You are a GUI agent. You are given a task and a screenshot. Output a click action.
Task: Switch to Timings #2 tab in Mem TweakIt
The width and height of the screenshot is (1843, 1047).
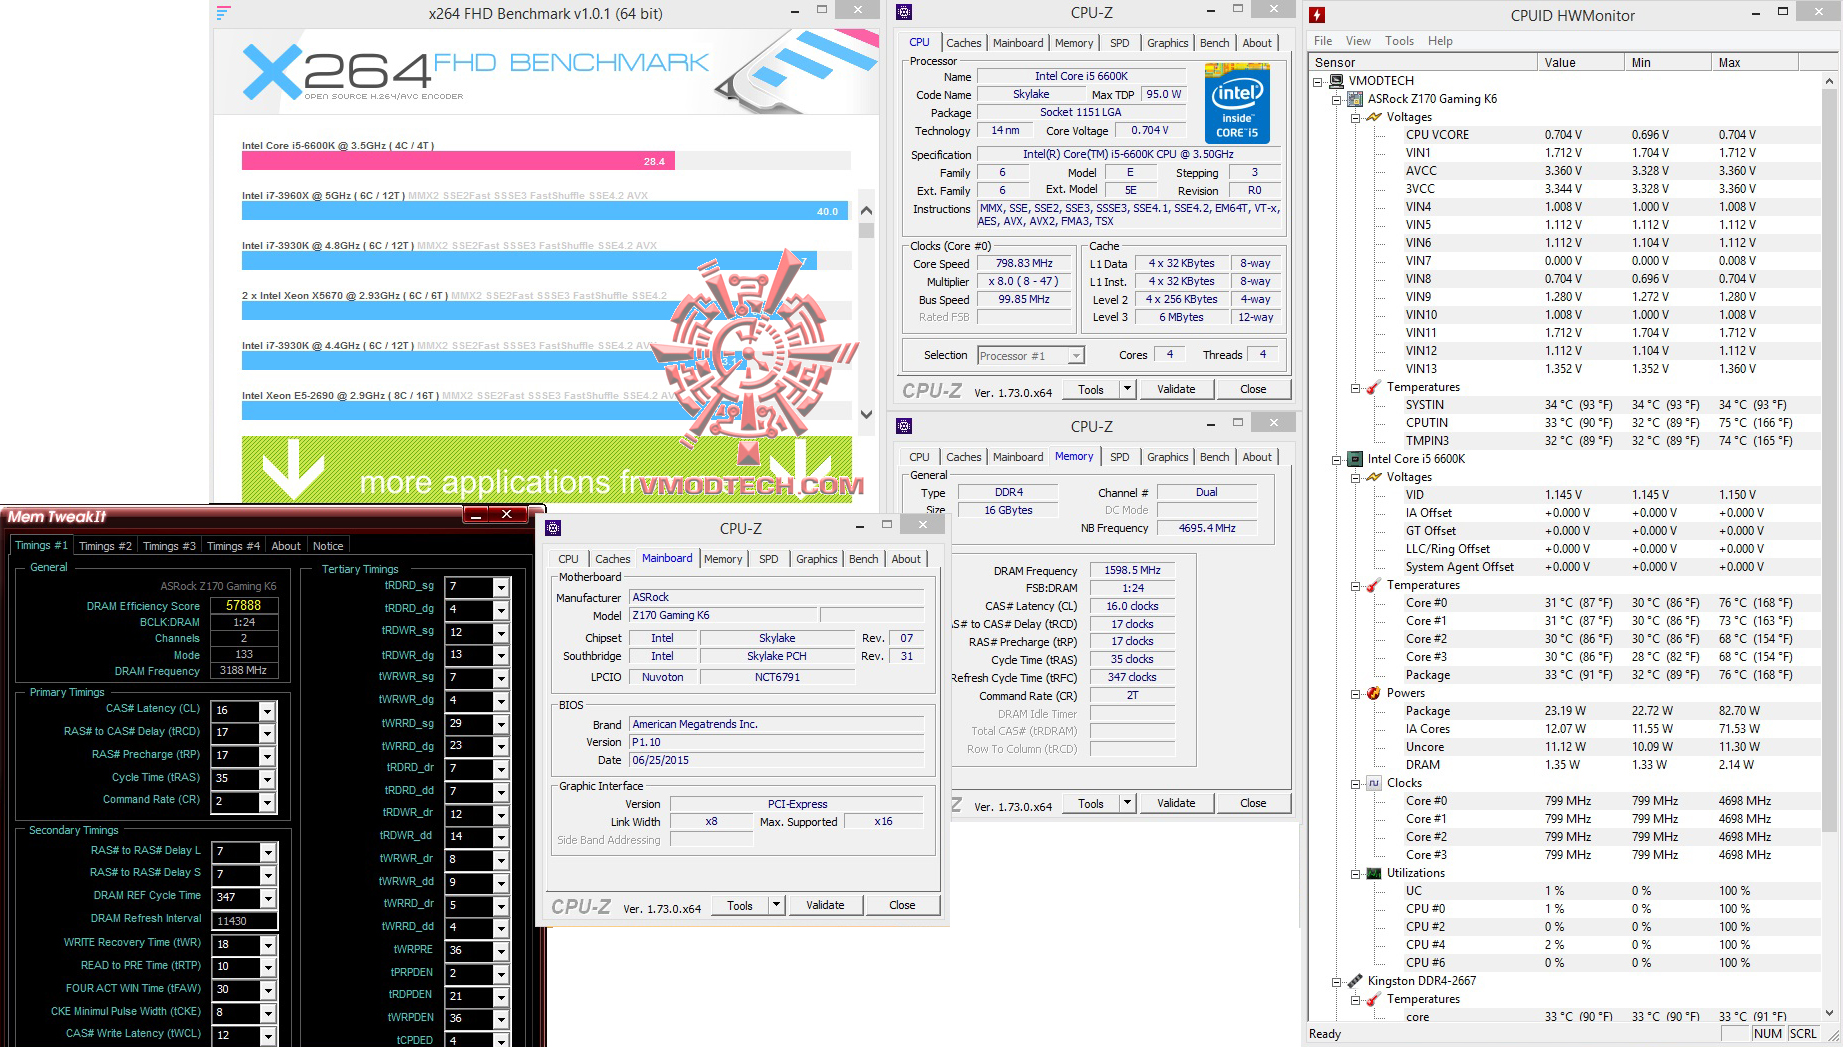point(105,546)
